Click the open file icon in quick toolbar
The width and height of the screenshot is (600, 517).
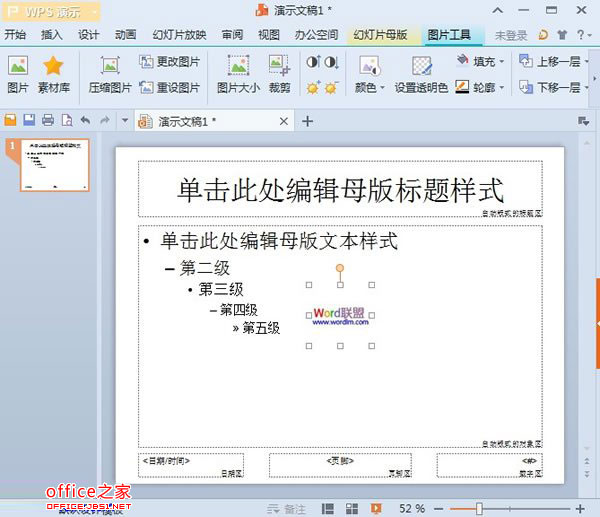[x=10, y=120]
